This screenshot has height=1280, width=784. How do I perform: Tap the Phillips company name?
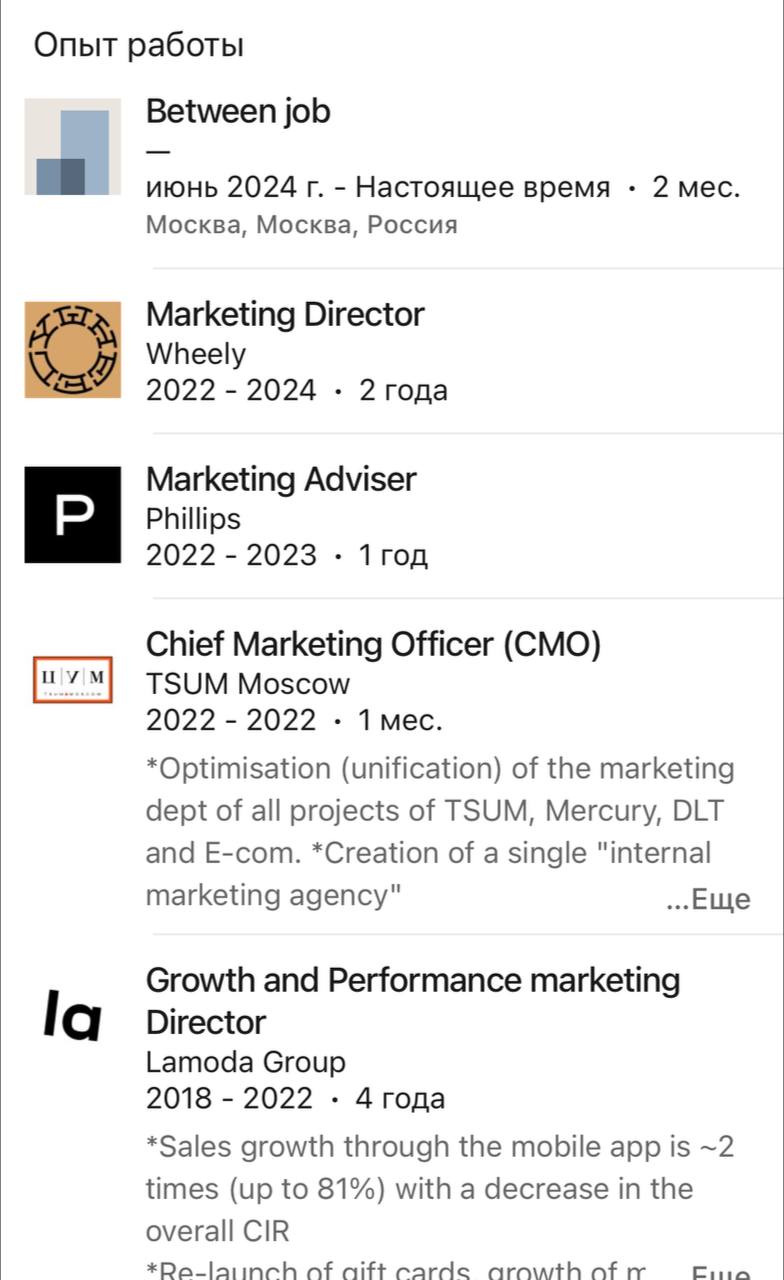[x=193, y=518]
